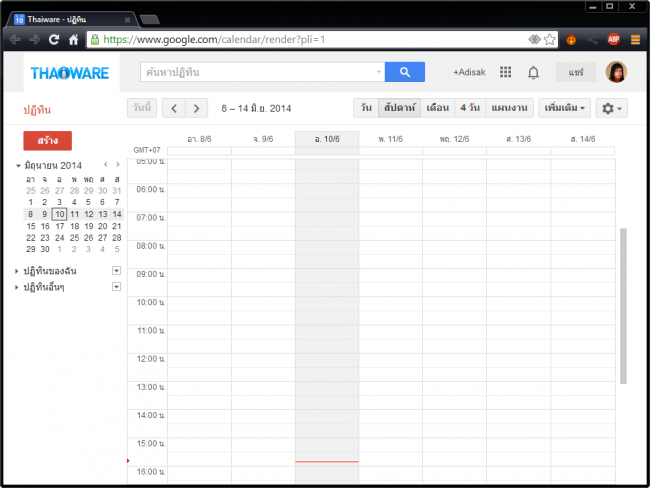Open settings gear dropdown
650x488 pixels.
[x=611, y=108]
